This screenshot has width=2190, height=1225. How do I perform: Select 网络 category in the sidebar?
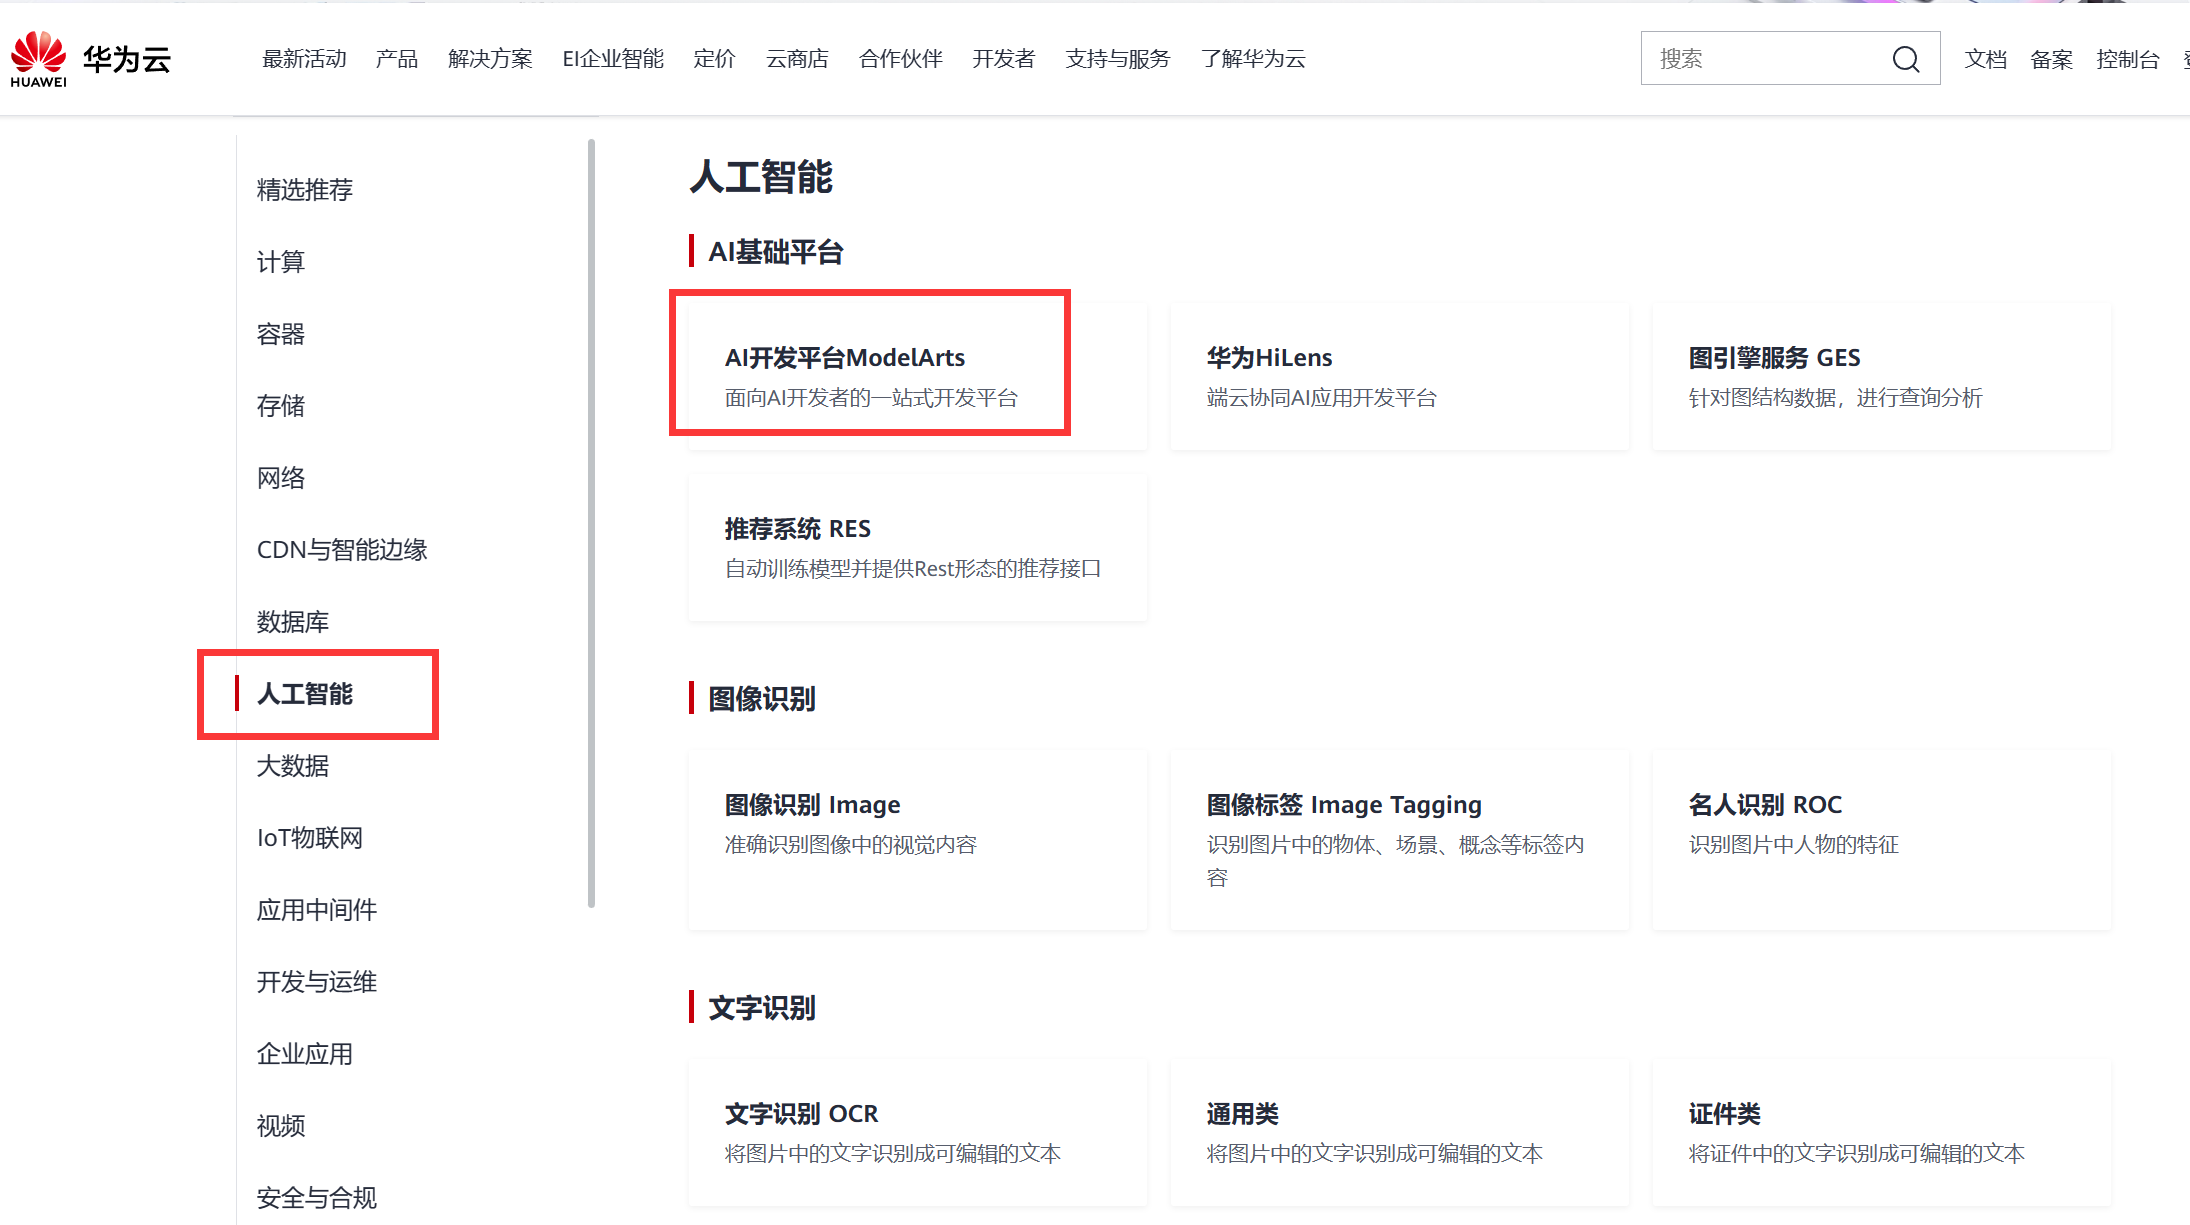pyautogui.click(x=280, y=478)
